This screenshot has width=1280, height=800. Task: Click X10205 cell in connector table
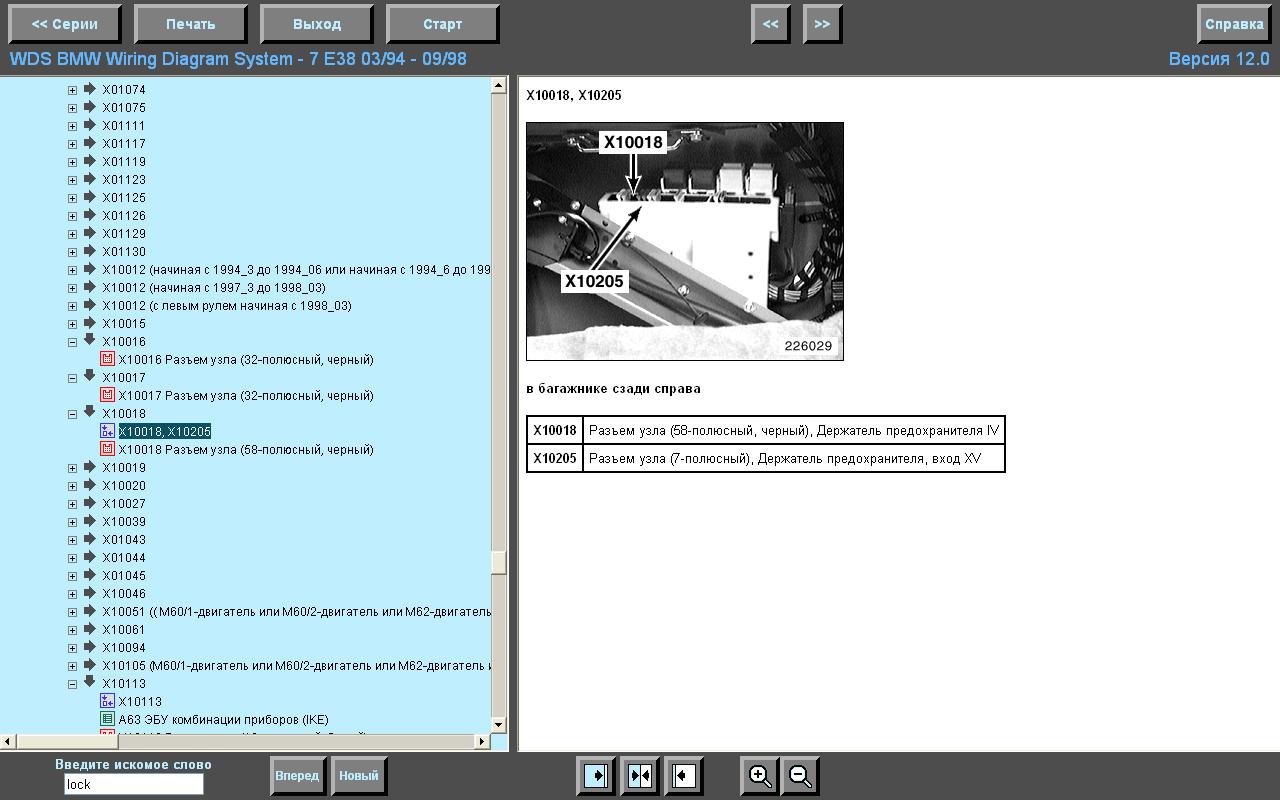pyautogui.click(x=555, y=459)
